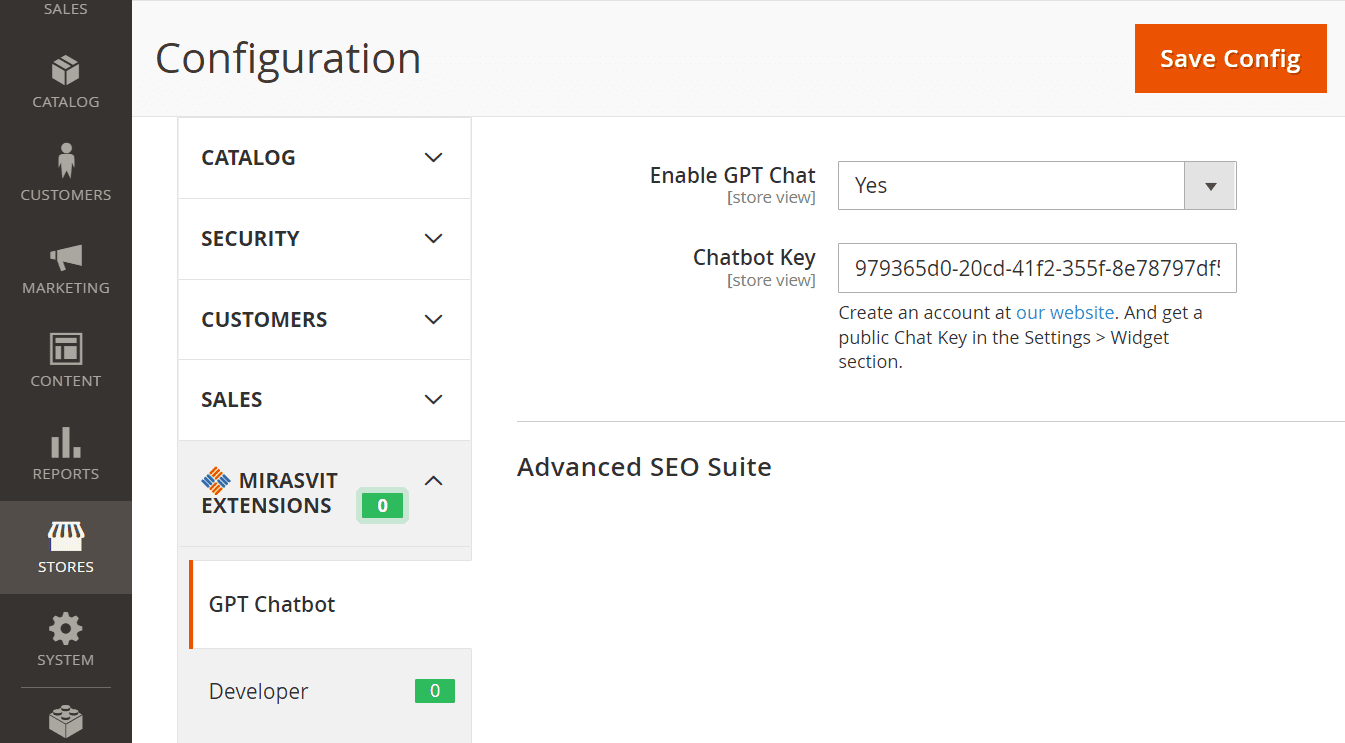1345x743 pixels.
Task: Expand the Security configuration section
Action: click(x=324, y=239)
